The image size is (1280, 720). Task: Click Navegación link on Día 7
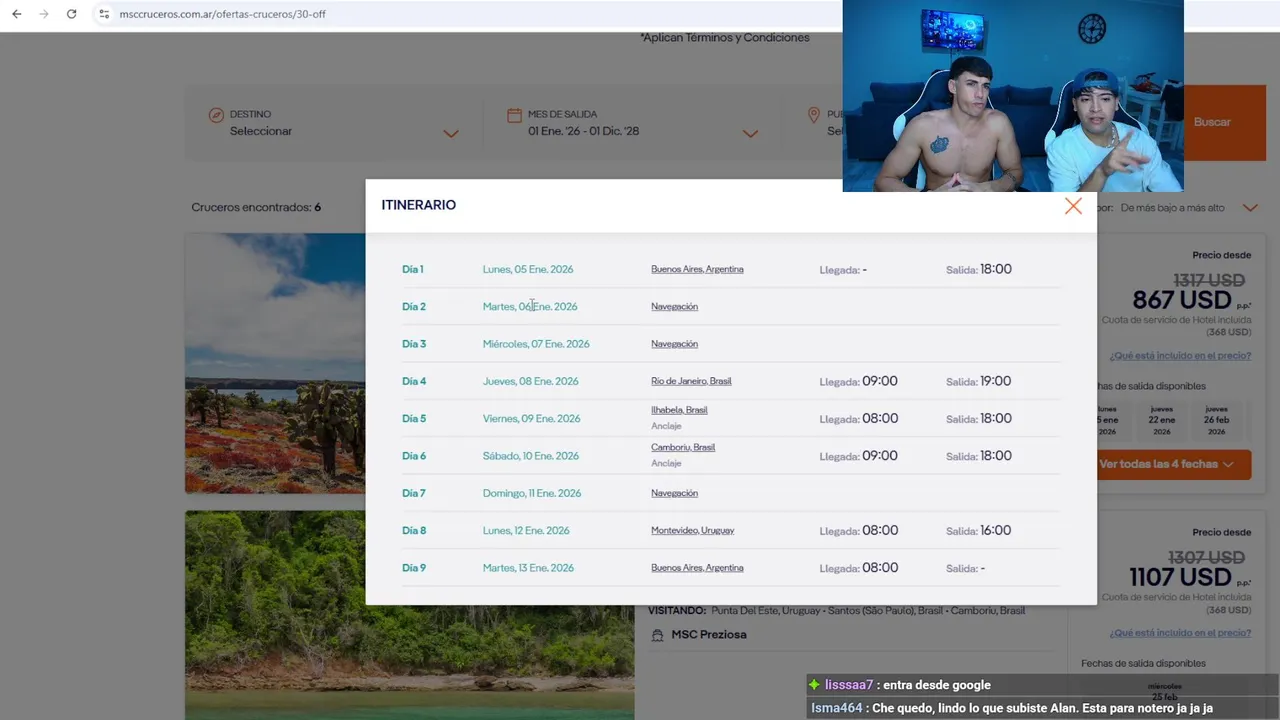click(x=674, y=493)
